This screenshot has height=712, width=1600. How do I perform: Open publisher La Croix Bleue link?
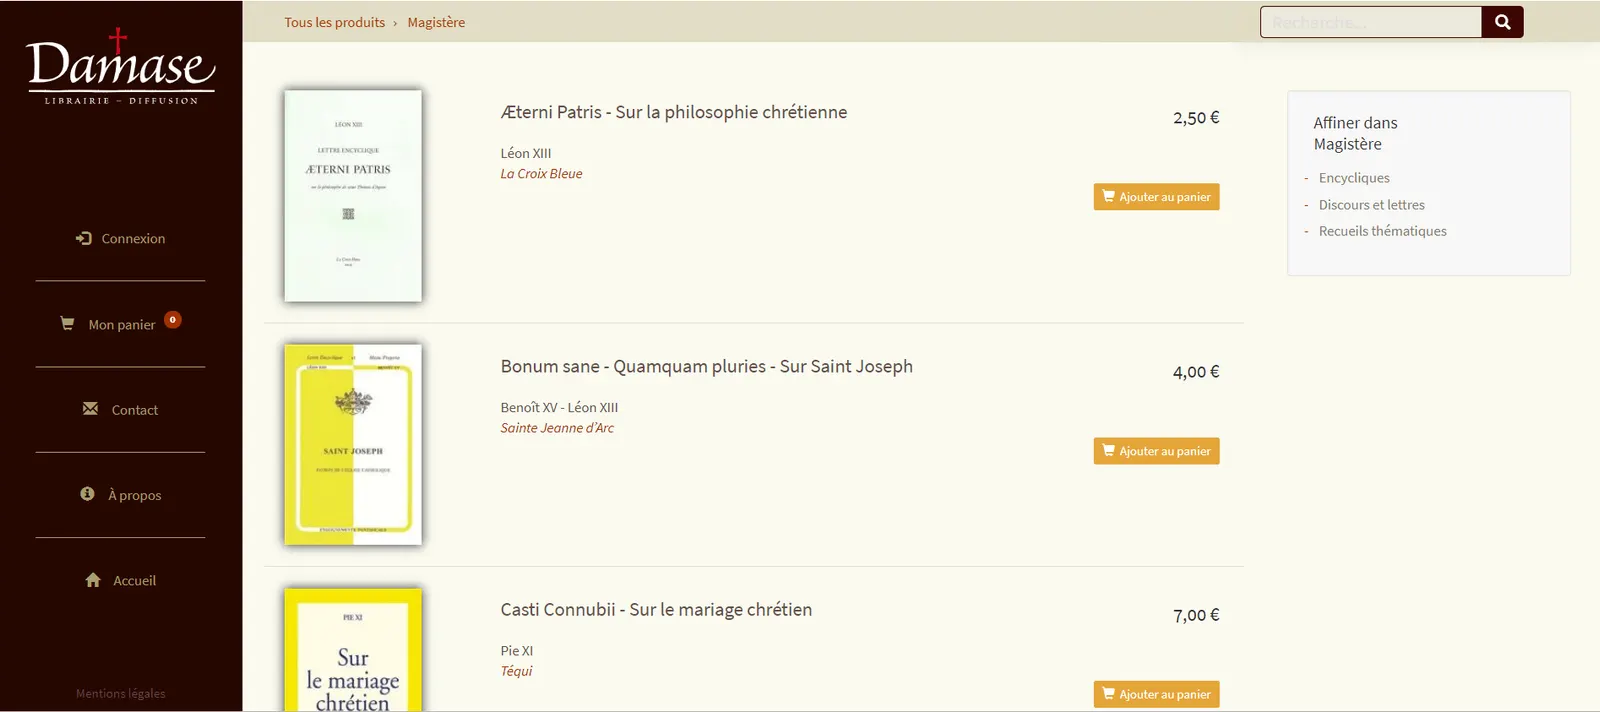[x=541, y=173]
